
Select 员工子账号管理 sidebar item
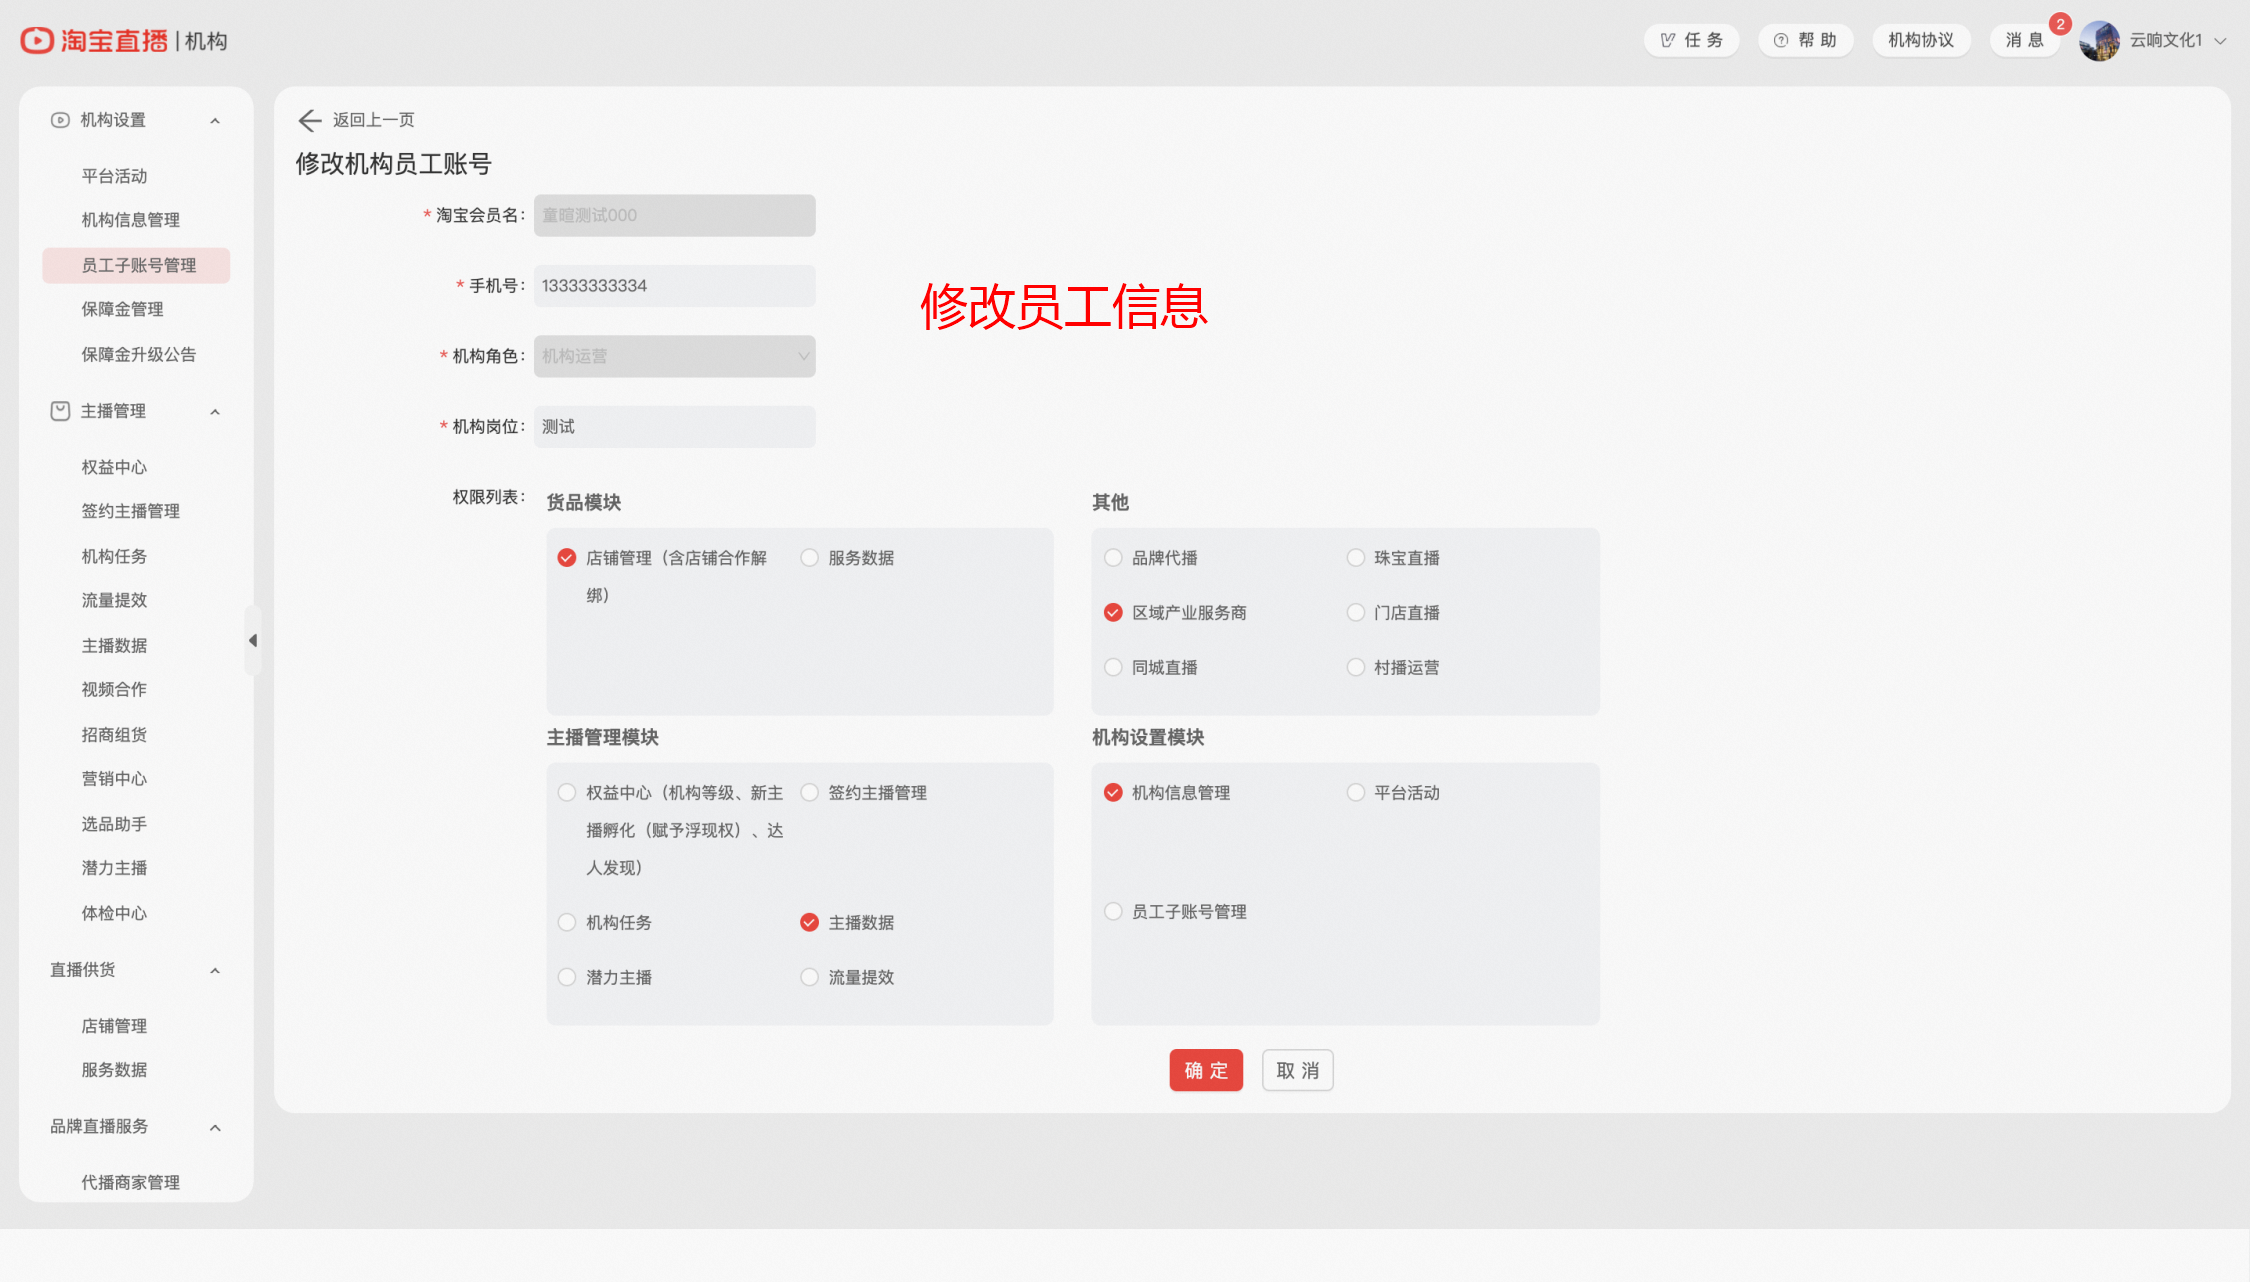pos(136,265)
